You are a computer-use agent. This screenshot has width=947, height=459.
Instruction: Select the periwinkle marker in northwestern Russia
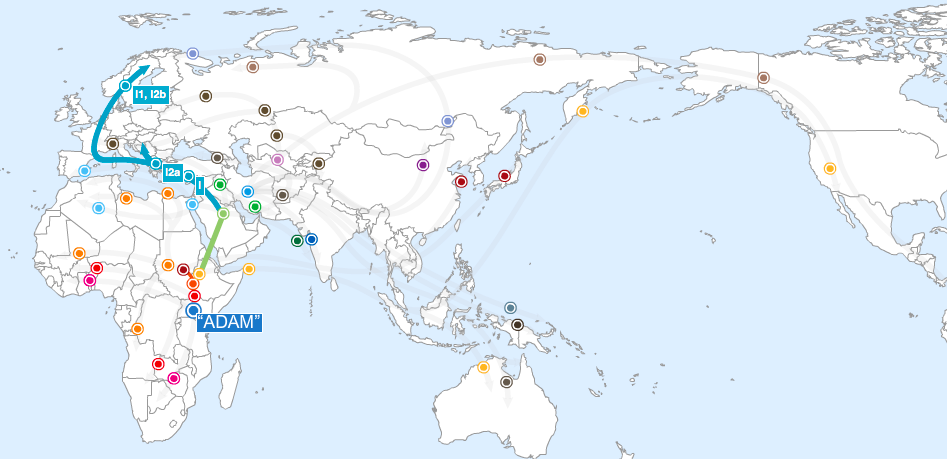coord(193,53)
